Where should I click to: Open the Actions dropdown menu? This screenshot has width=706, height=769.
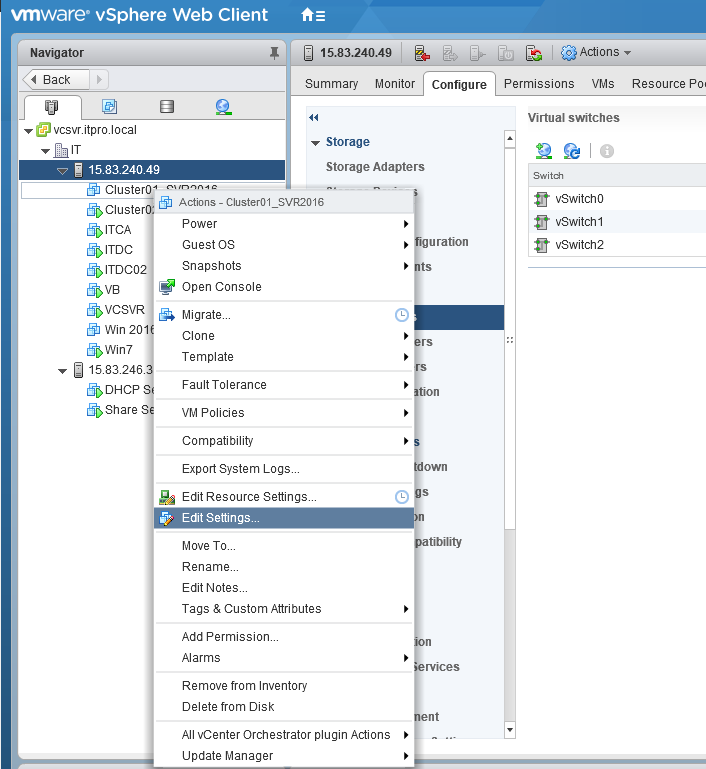pyautogui.click(x=596, y=52)
